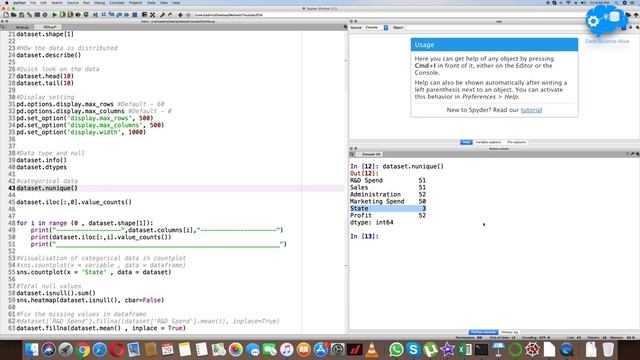Screen dimensions: 640x360
Task: Run the current cell from the toolbar
Action: tap(62, 15)
